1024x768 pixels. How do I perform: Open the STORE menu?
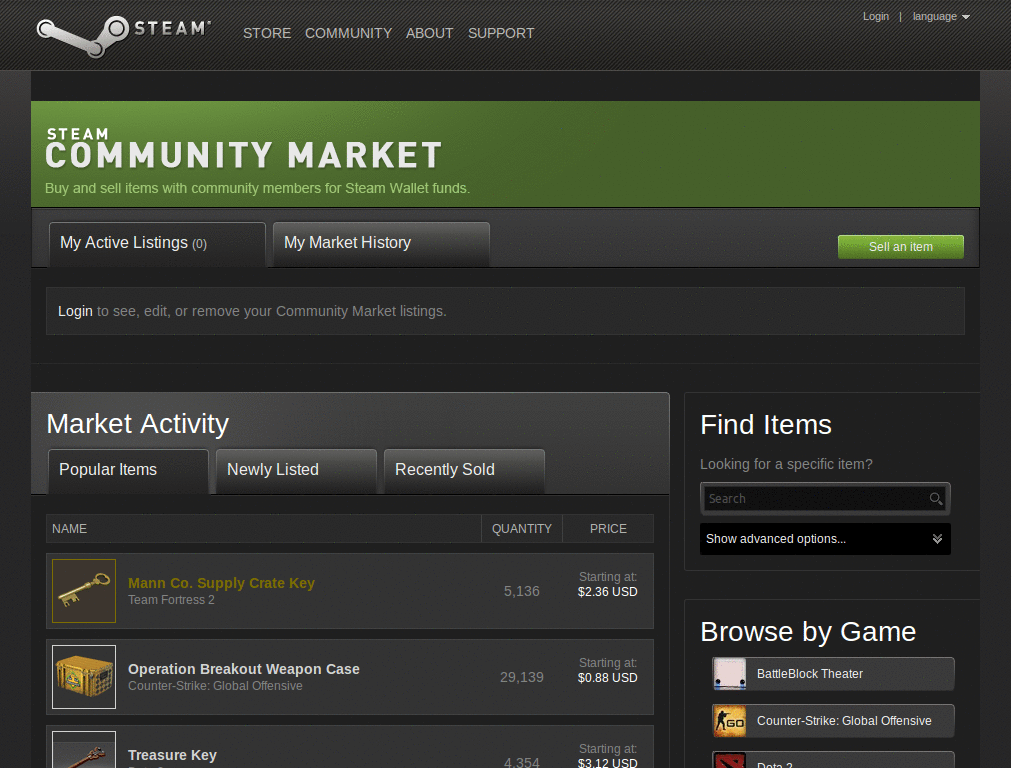[x=266, y=33]
